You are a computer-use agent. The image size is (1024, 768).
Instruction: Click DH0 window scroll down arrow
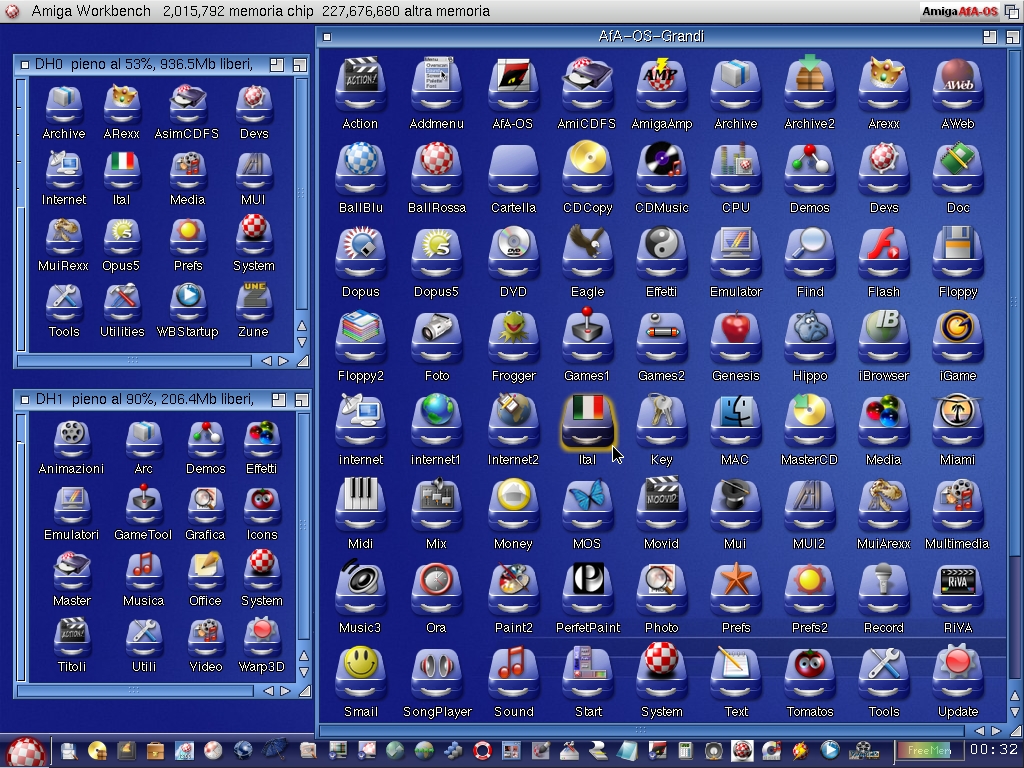point(301,342)
